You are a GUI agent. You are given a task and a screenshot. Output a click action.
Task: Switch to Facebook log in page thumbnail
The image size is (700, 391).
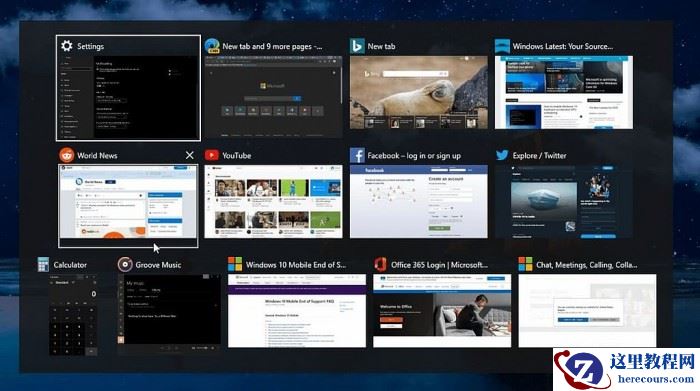coord(419,201)
